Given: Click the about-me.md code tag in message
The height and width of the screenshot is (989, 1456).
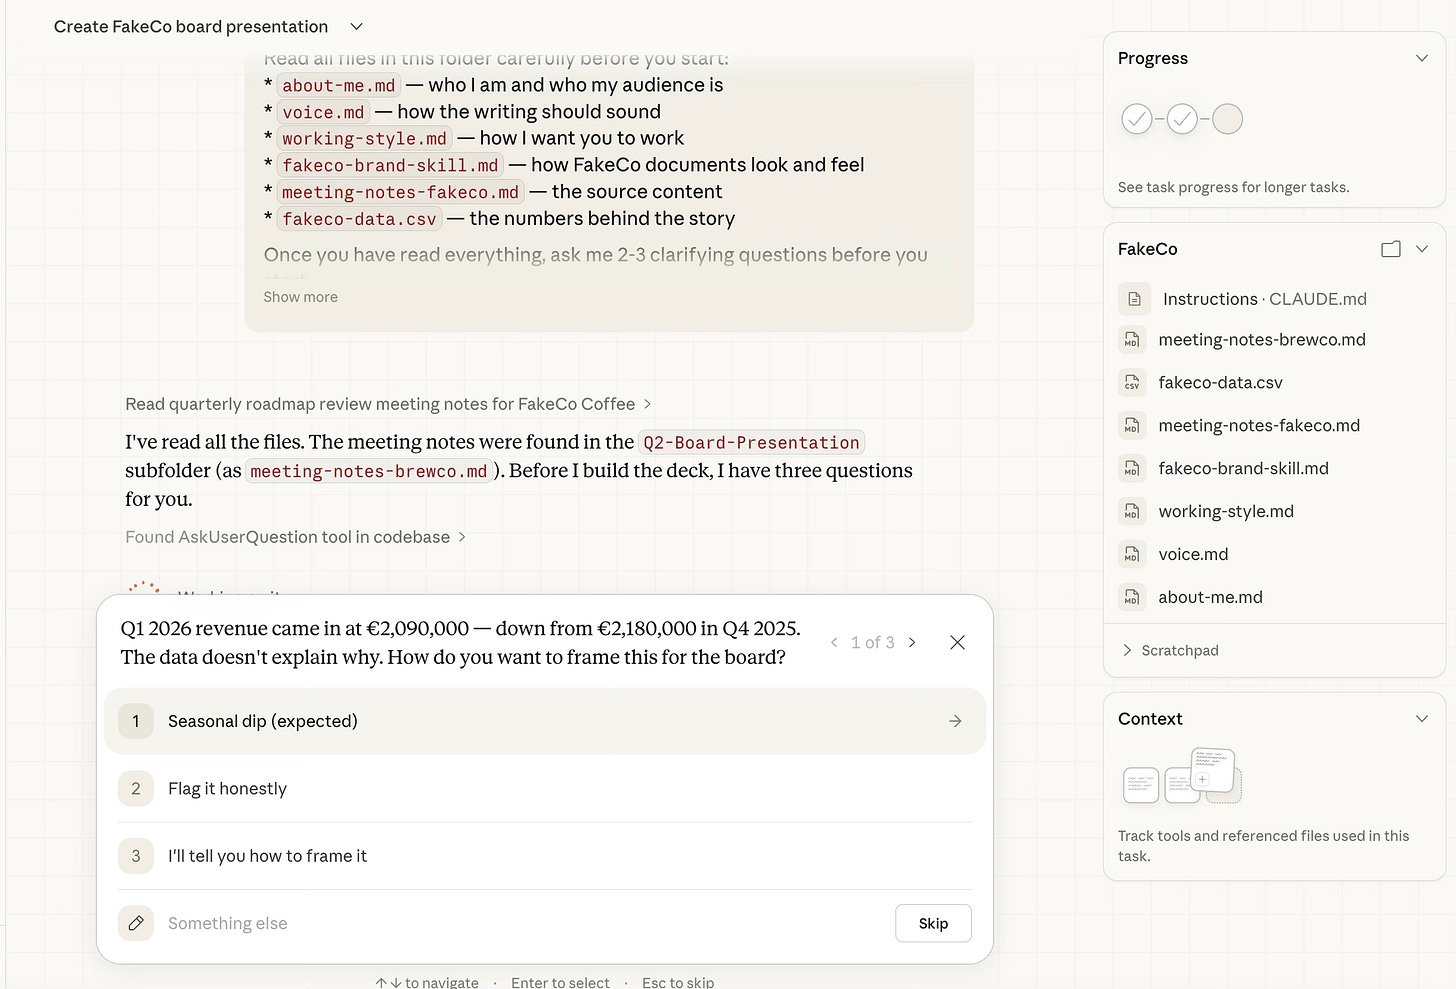Looking at the screenshot, I should (x=338, y=86).
